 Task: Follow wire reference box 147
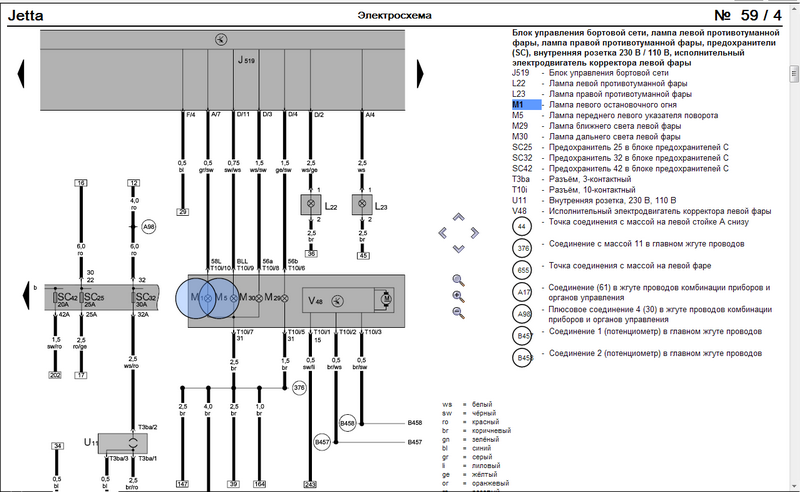tap(182, 484)
